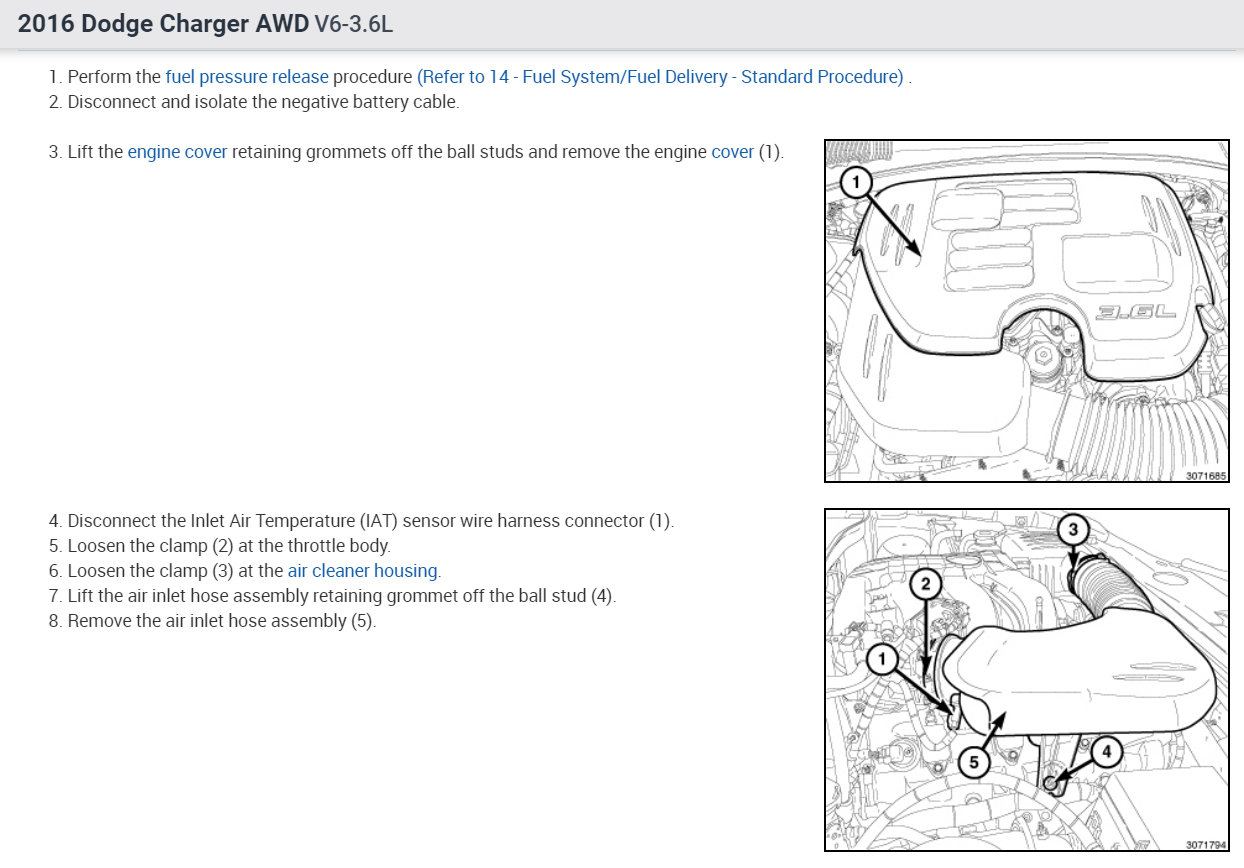This screenshot has width=1244, height=868.
Task: Click callout 3 at the air cleaner clamp
Action: pyautogui.click(x=1072, y=529)
